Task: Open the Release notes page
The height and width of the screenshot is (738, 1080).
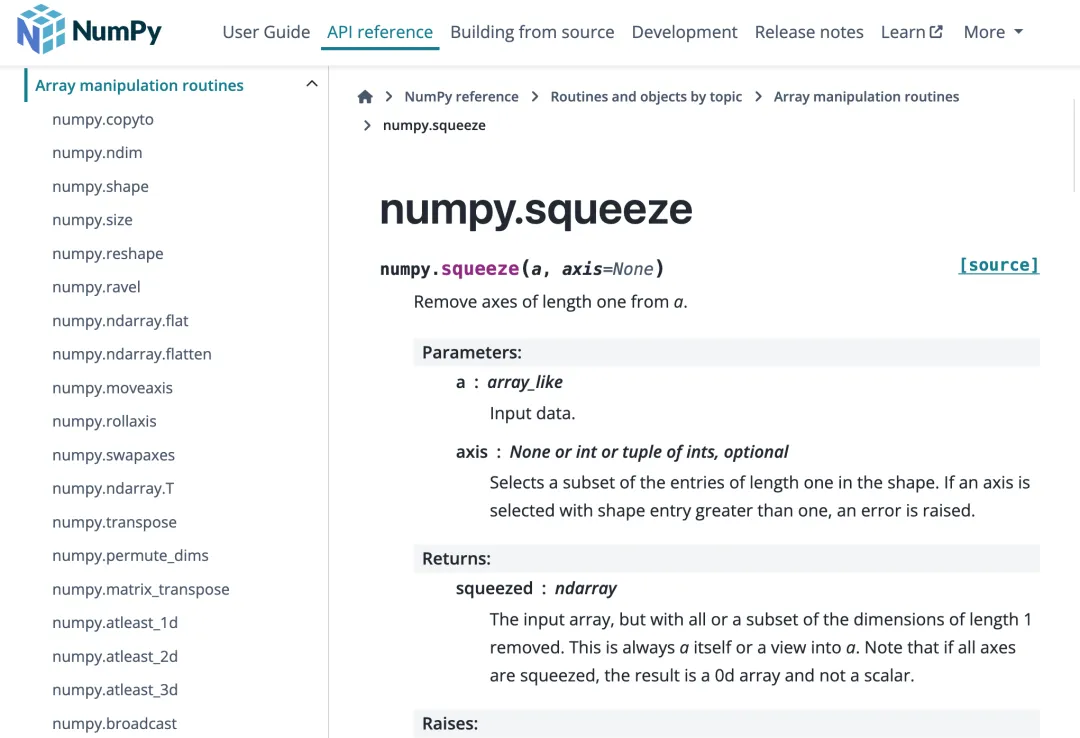Action: click(809, 32)
